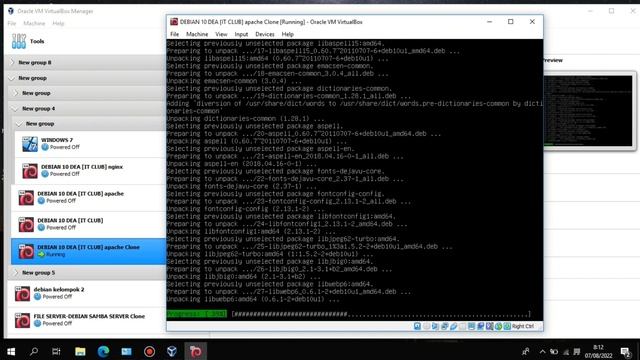This screenshot has height=360, width=640.
Task: Expand the New group 5 chevron
Action: (16, 272)
